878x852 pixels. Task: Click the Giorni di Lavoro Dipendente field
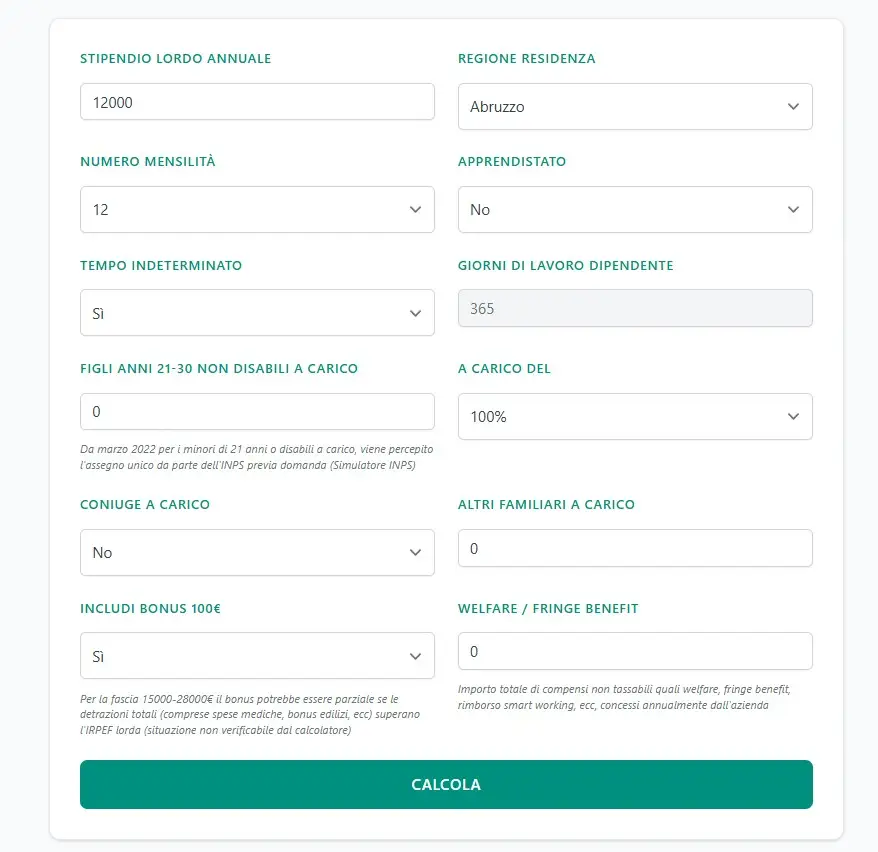coord(634,309)
